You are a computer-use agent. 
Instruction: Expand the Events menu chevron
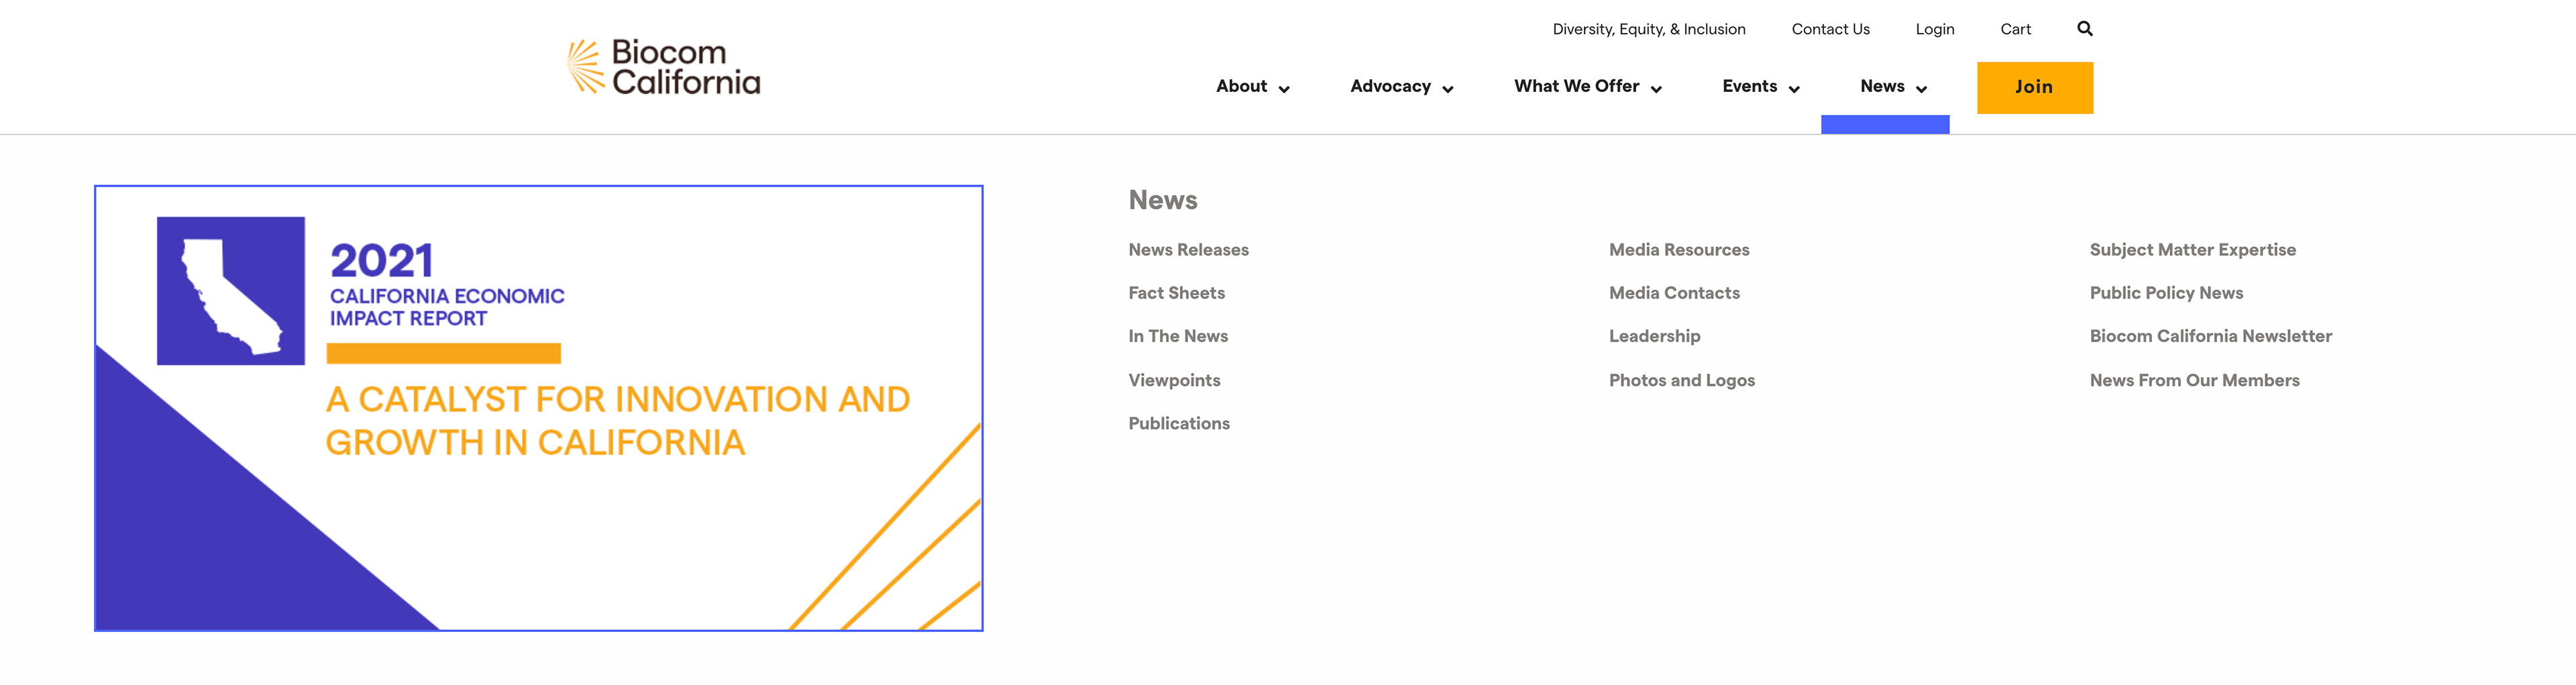[1794, 89]
